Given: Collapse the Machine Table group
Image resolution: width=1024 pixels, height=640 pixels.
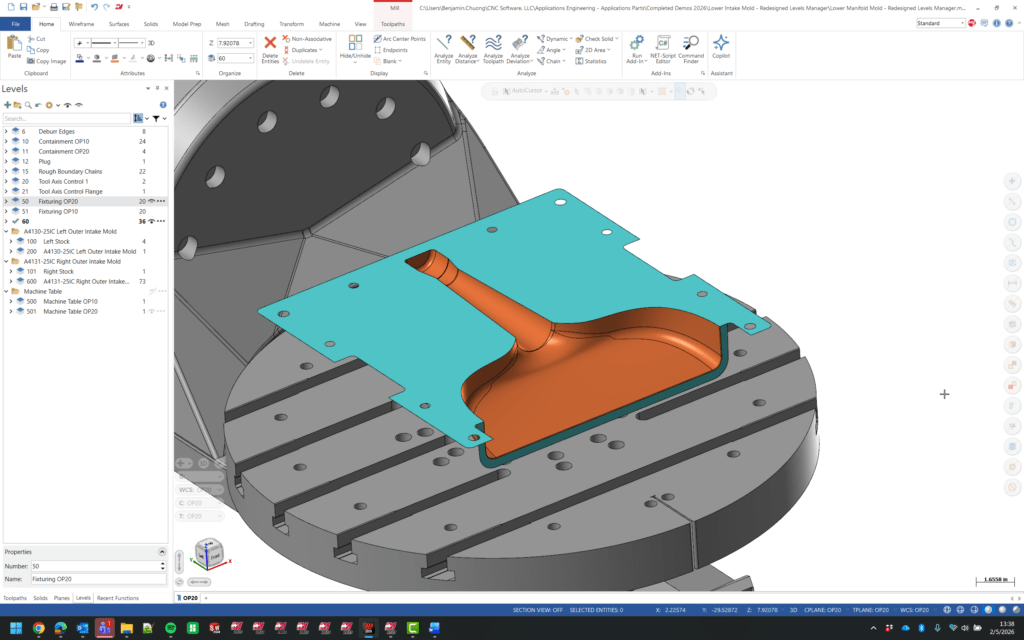Looking at the screenshot, I should [x=5, y=291].
